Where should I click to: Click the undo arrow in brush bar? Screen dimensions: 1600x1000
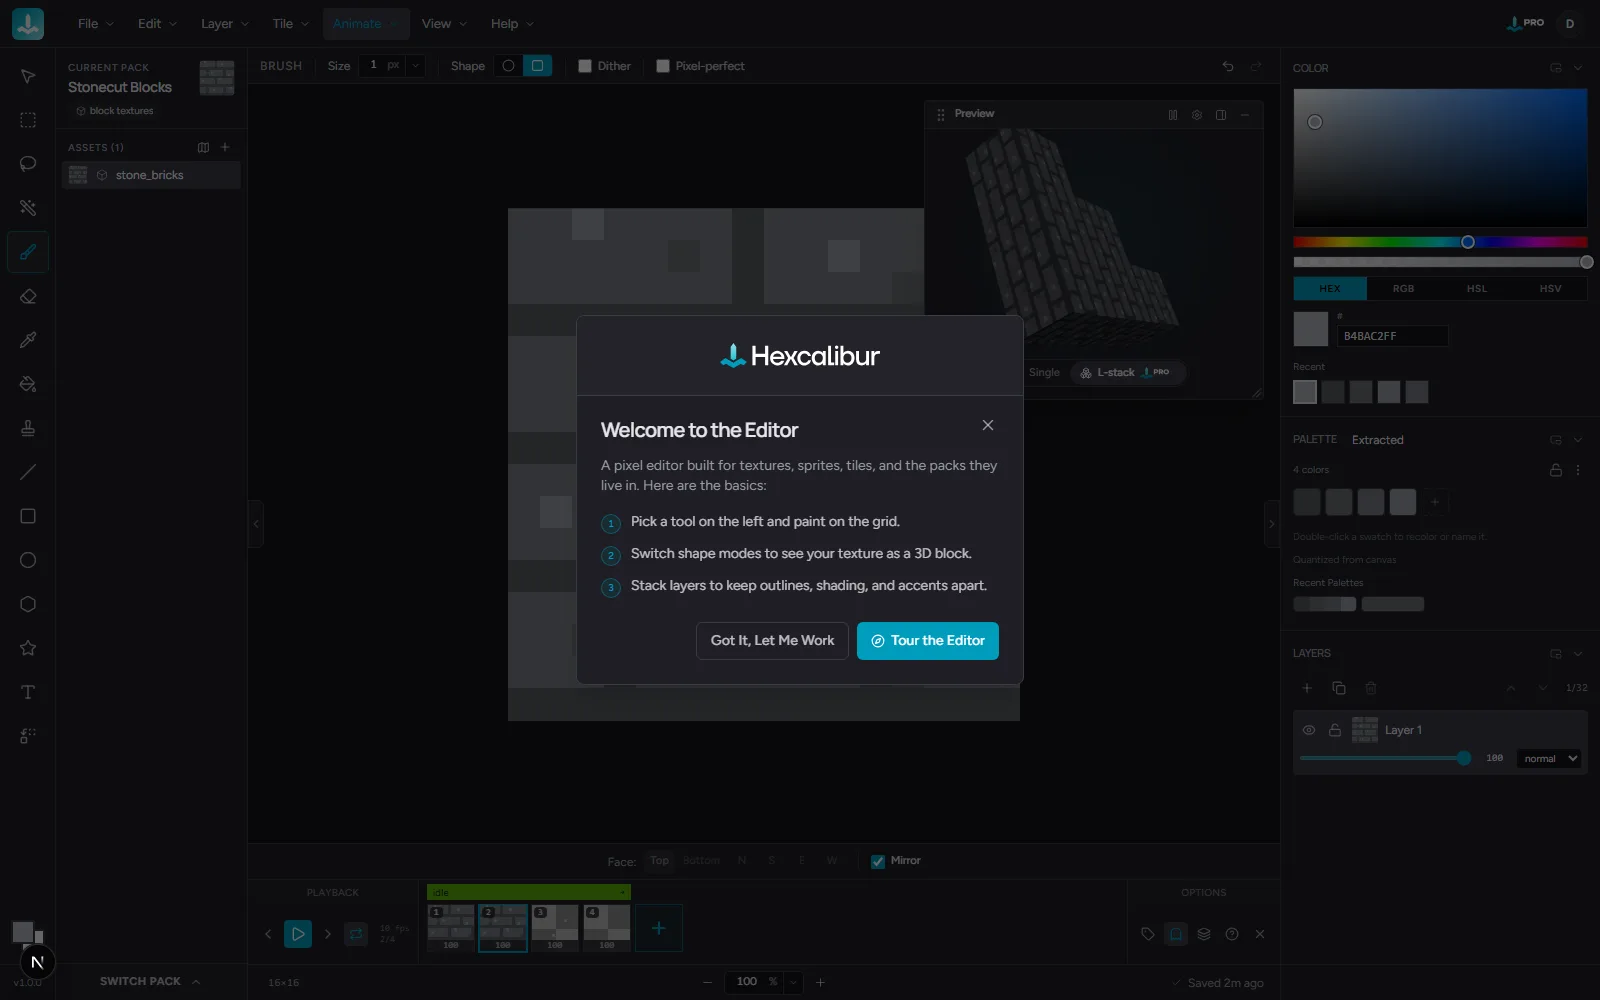coord(1228,66)
